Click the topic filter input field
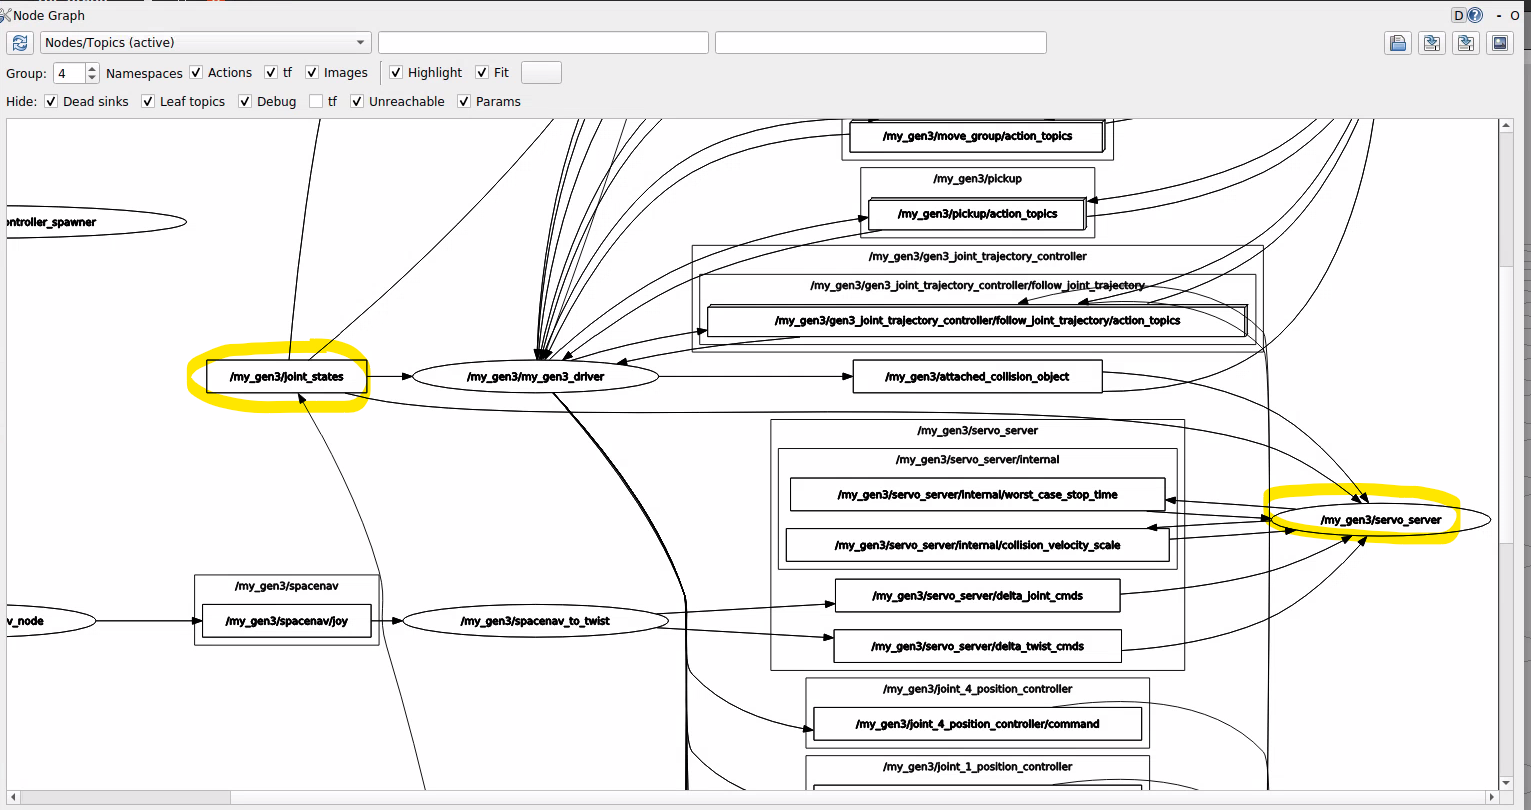Viewport: 1531px width, 810px height. pyautogui.click(x=543, y=42)
